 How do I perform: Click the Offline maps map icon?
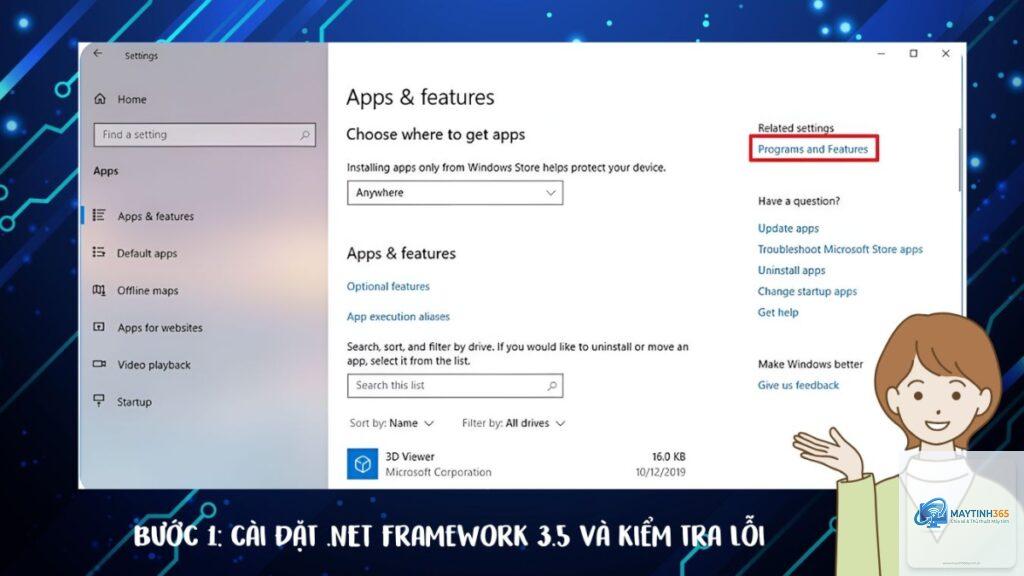pyautogui.click(x=99, y=289)
